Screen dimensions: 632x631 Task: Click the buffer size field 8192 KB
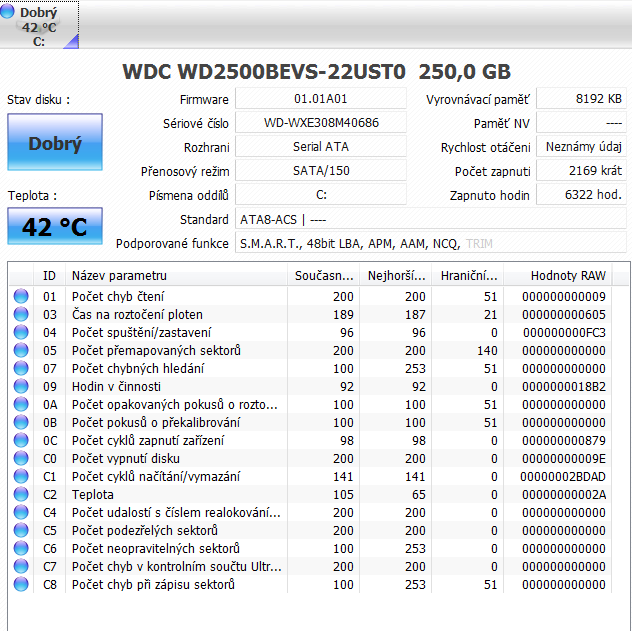coord(581,99)
